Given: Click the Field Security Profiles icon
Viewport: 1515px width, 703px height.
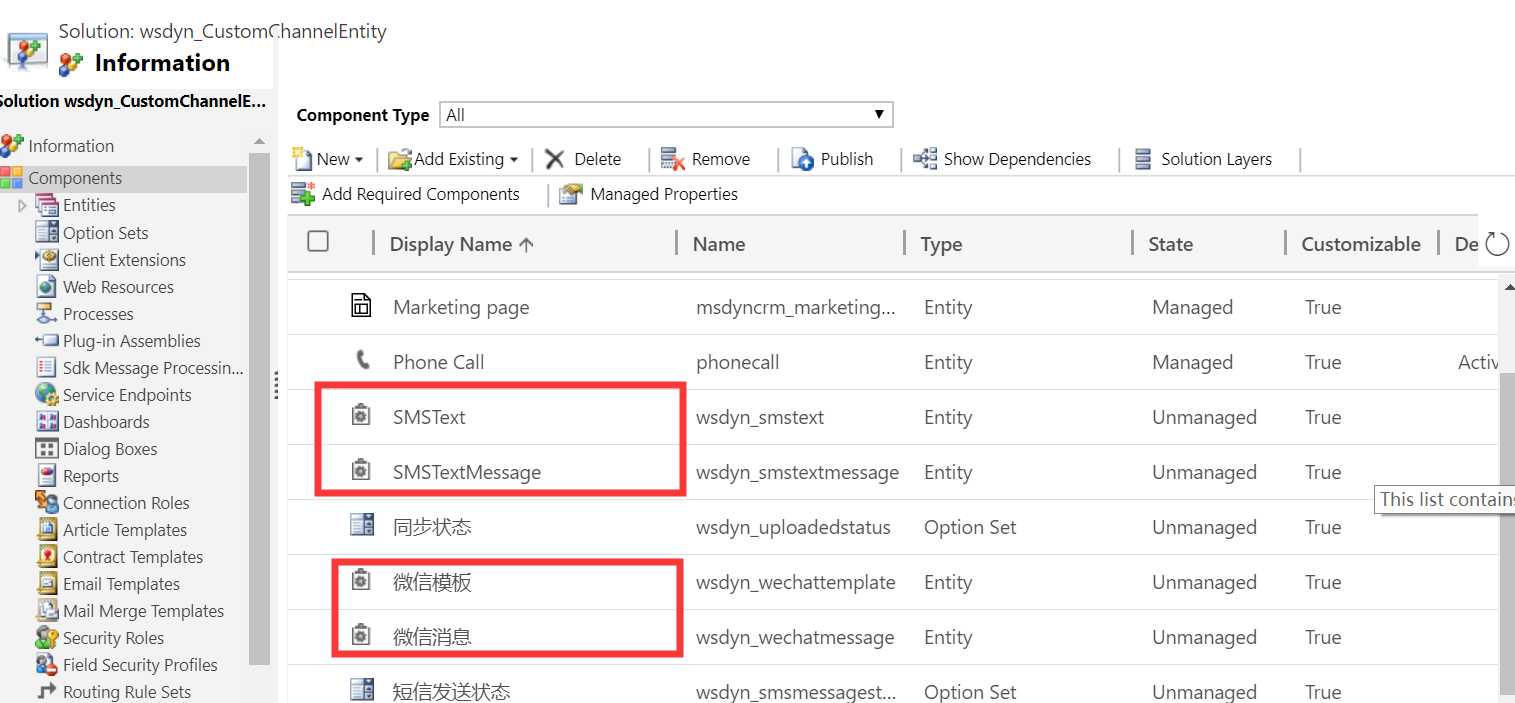Looking at the screenshot, I should (47, 664).
